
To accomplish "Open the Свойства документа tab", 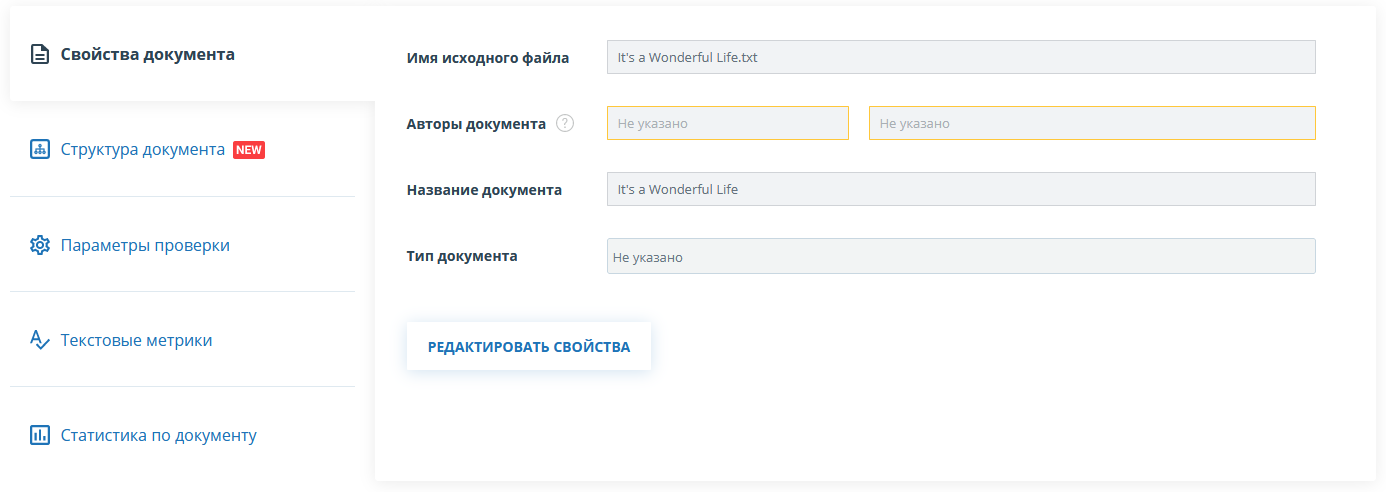I will pyautogui.click(x=147, y=54).
